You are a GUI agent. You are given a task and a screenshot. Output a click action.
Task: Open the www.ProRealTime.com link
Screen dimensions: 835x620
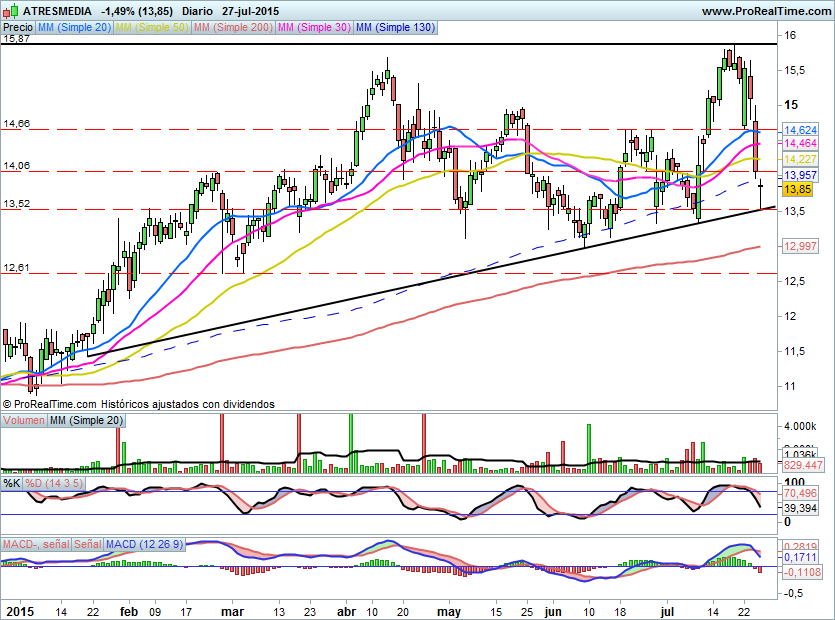[766, 11]
